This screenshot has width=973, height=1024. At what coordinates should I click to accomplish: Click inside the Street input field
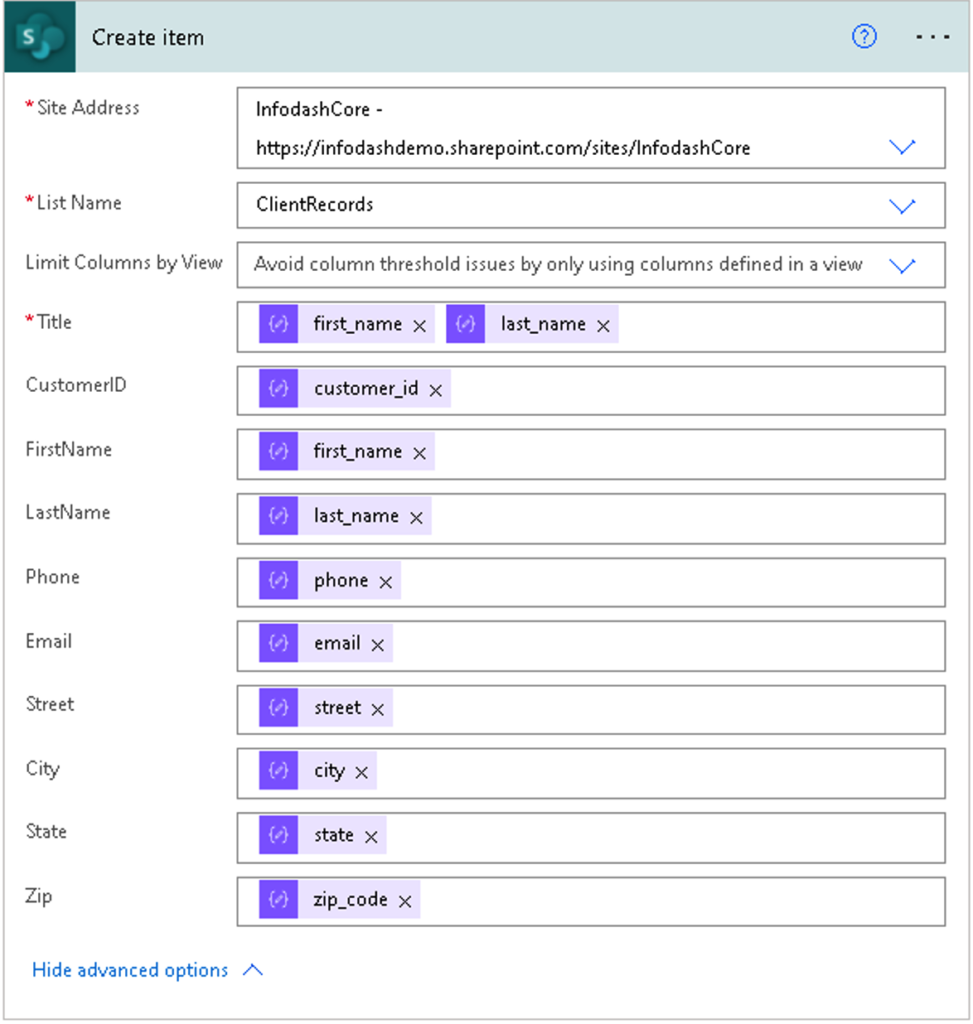[x=591, y=709]
